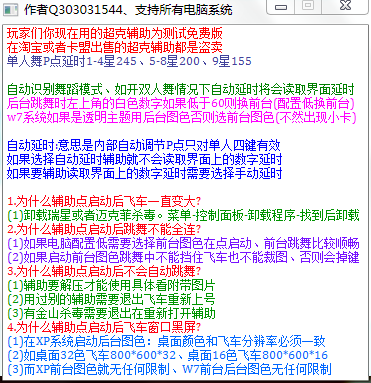Click the line 如果要辅助读取界面上的数字延时需要选择手动延时
The width and height of the screenshot is (371, 383).
144,174
